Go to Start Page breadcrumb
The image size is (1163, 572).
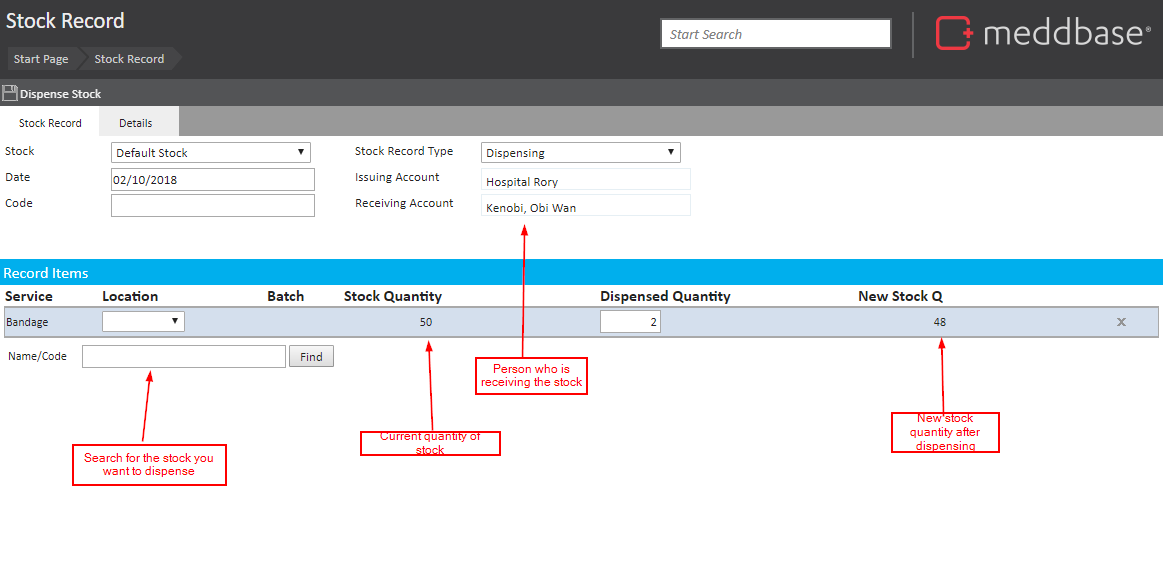tap(41, 59)
